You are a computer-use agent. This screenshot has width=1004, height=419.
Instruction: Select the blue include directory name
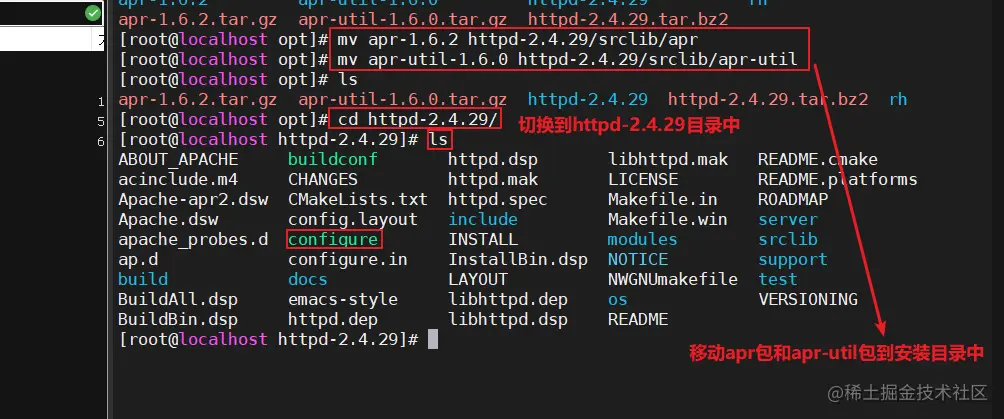click(x=483, y=219)
